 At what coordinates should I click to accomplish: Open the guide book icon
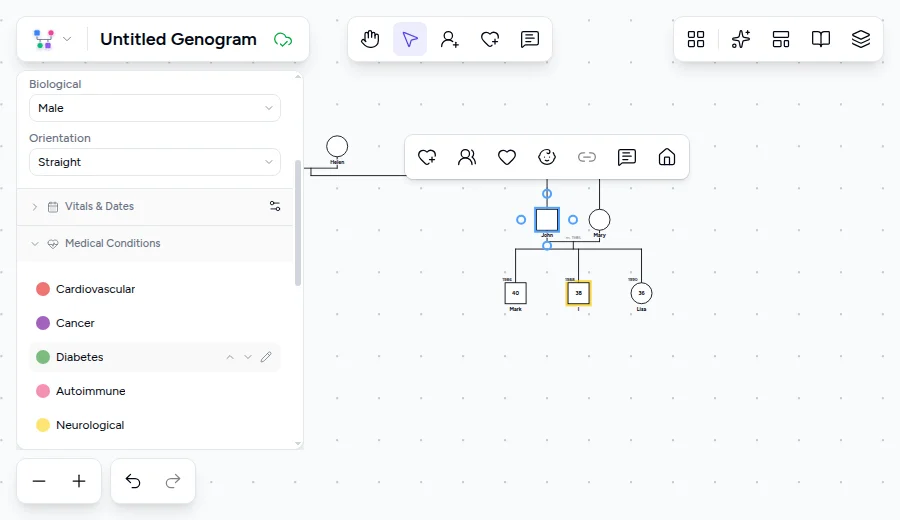click(x=821, y=39)
